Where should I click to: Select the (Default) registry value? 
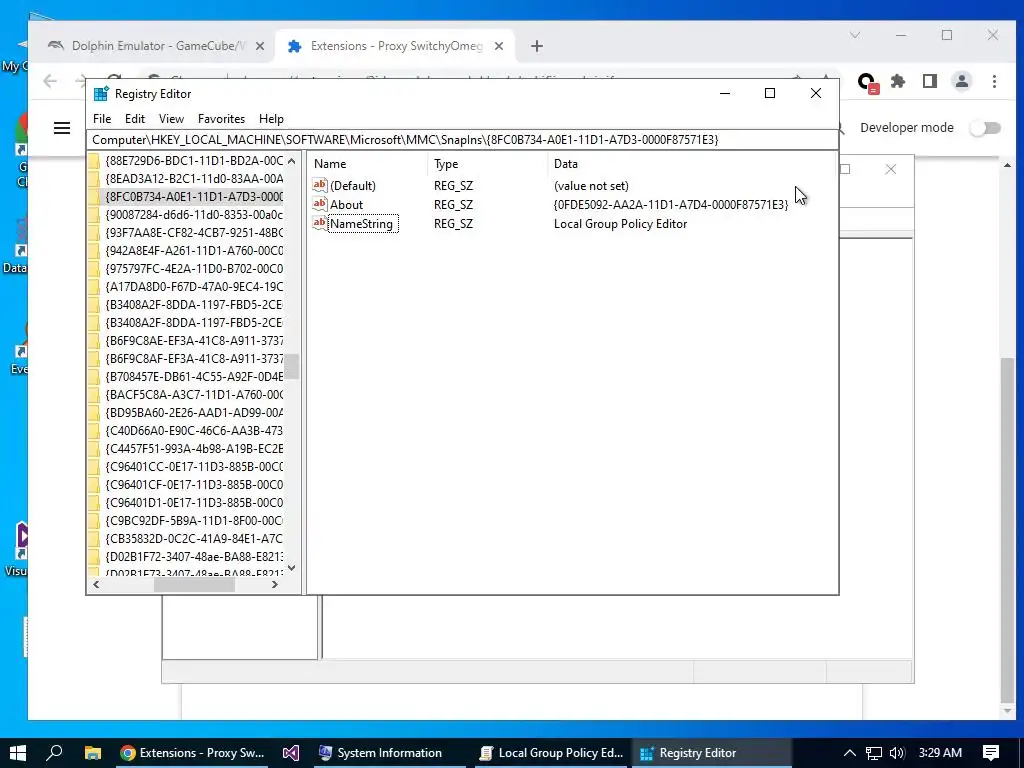tap(353, 186)
